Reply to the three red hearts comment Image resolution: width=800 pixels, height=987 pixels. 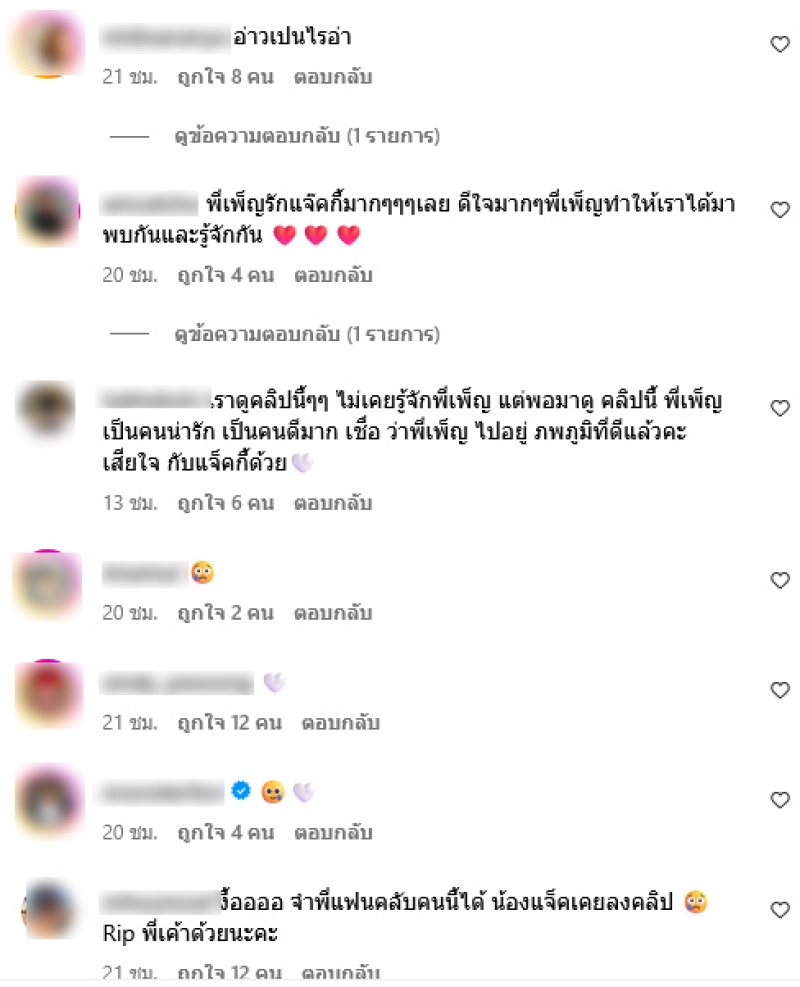click(x=333, y=275)
